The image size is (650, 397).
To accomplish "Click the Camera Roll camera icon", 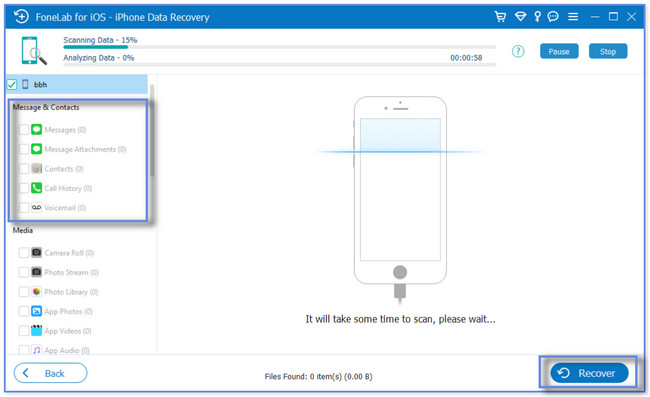I will (x=36, y=252).
